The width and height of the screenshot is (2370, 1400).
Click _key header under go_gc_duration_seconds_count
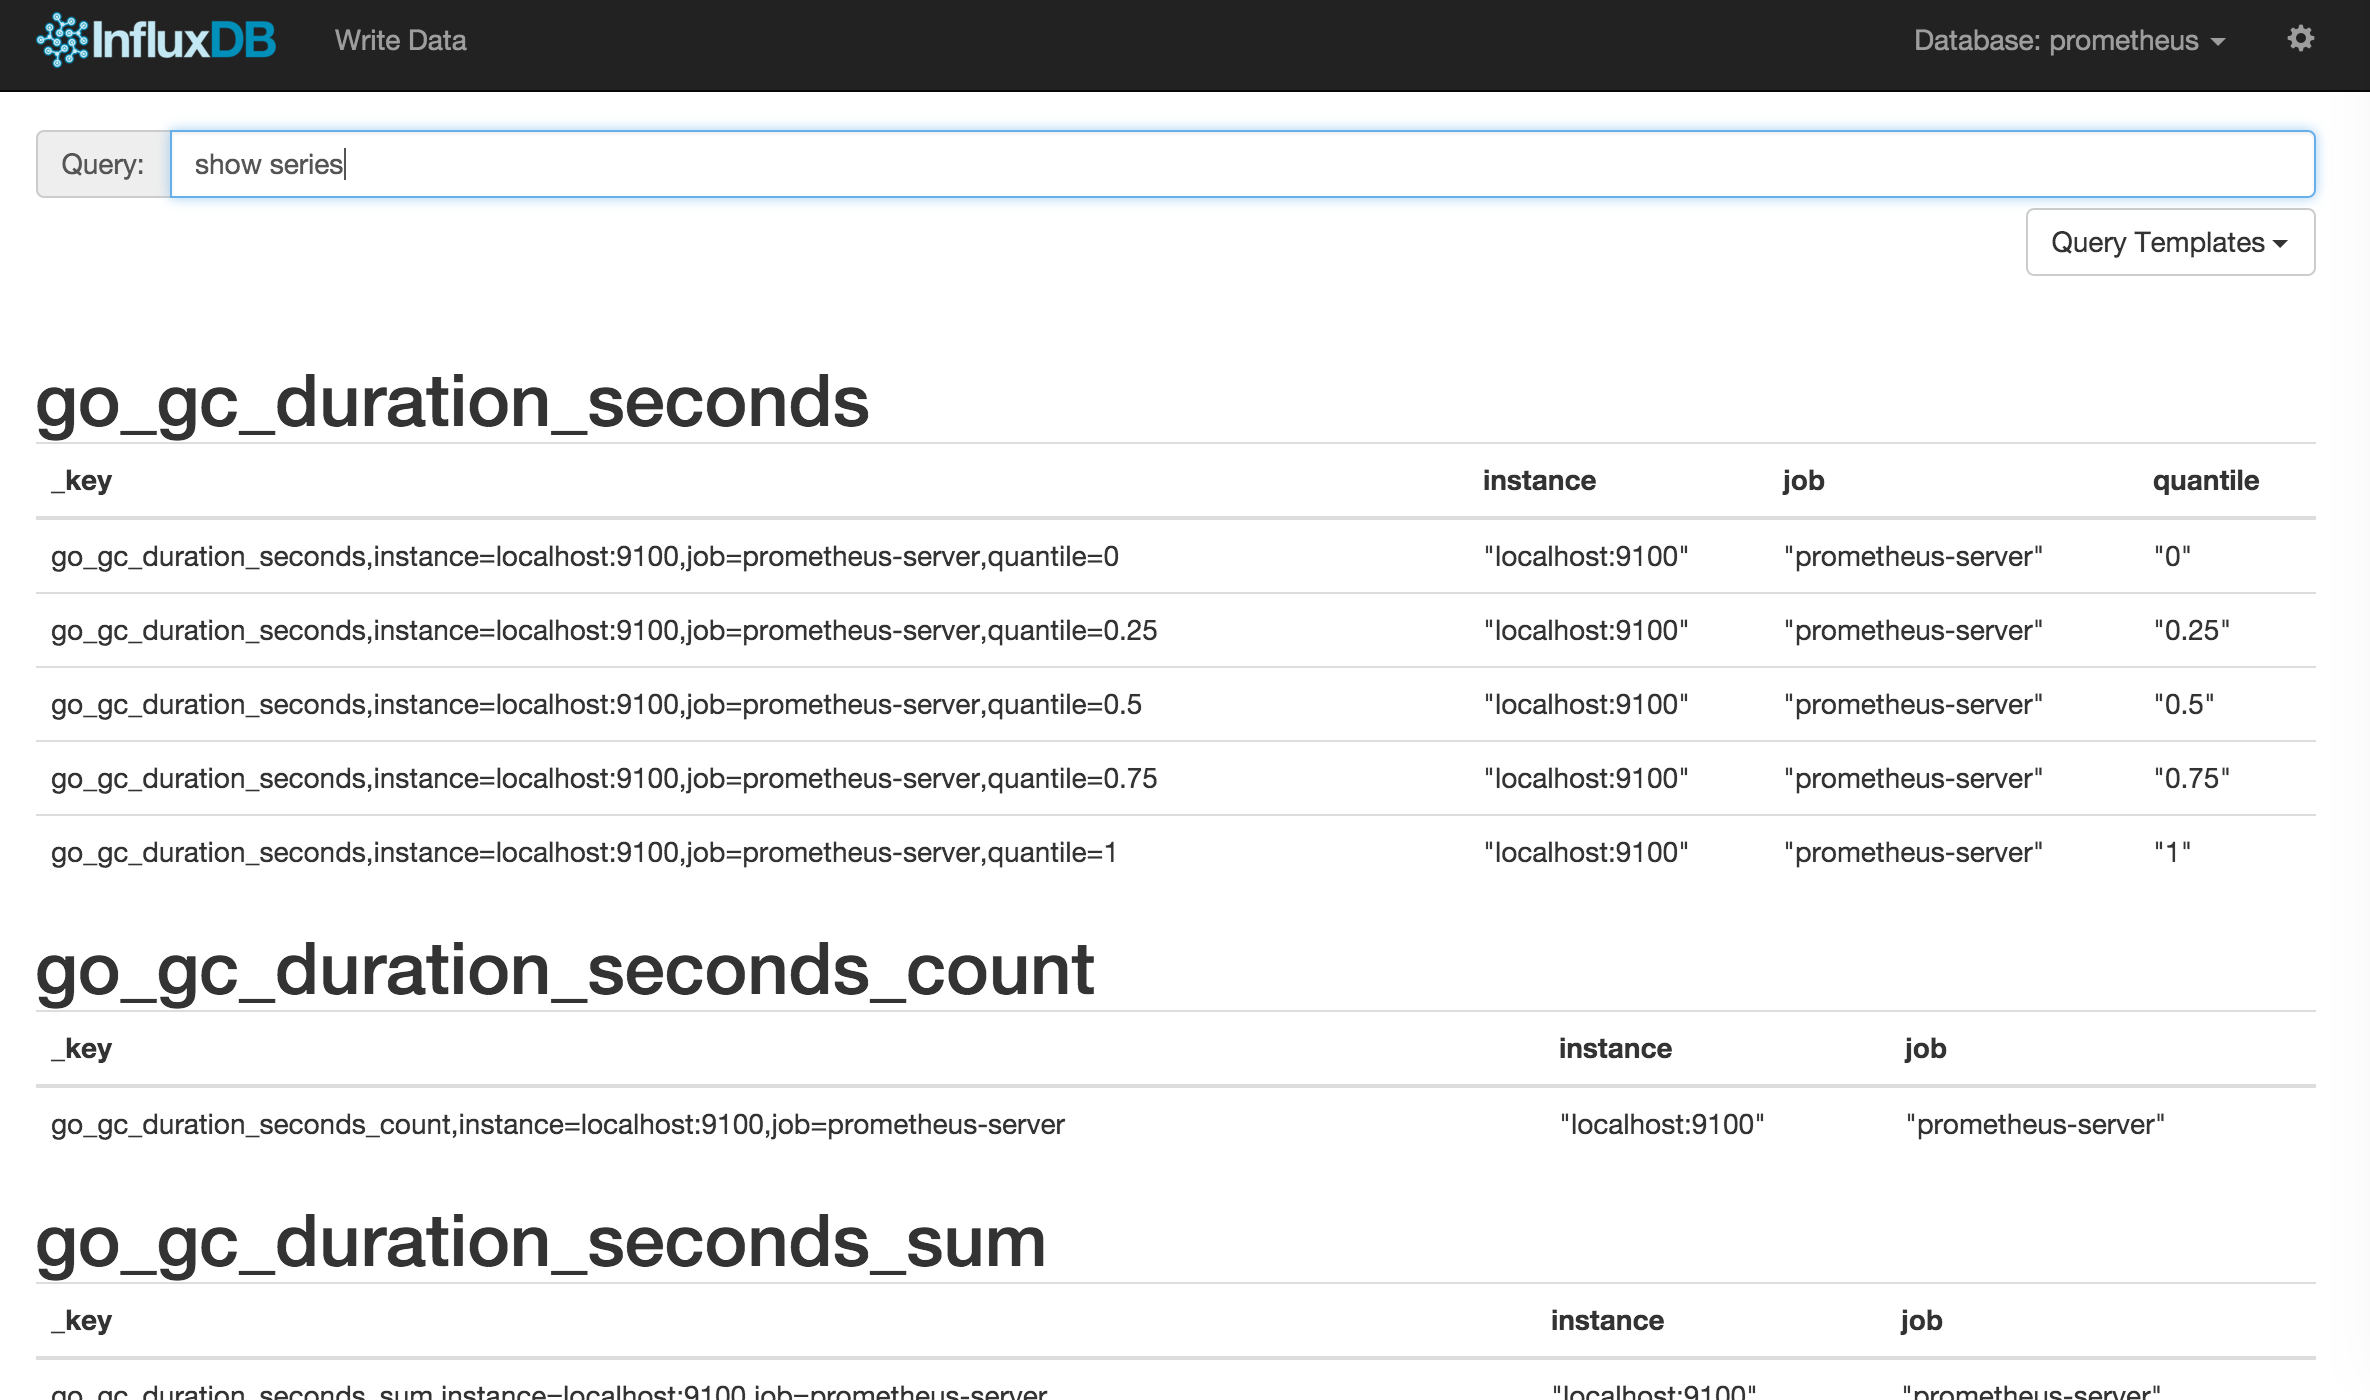(82, 1049)
